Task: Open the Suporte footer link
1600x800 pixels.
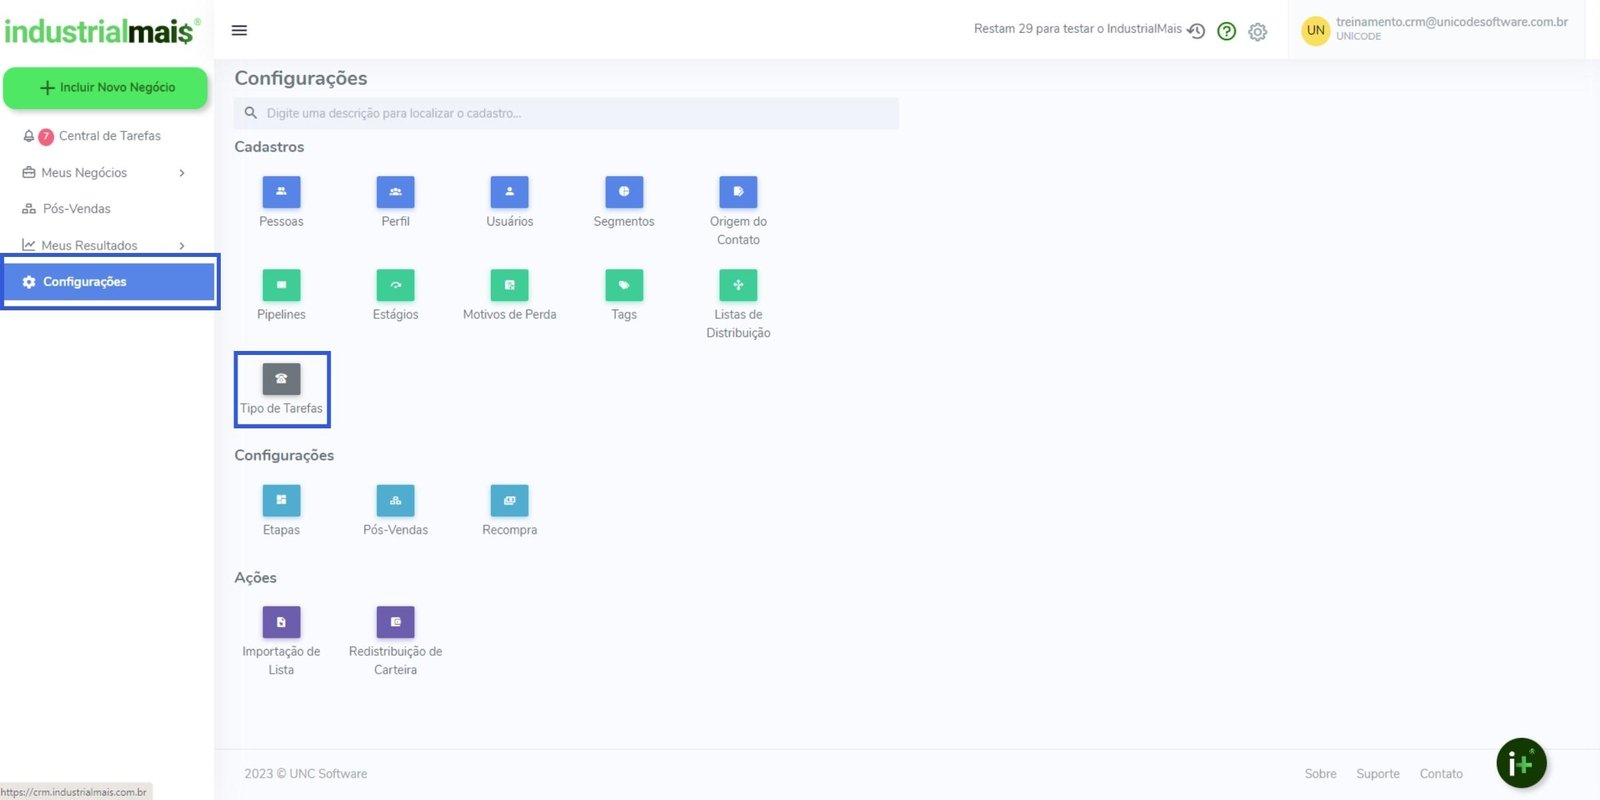Action: (x=1377, y=774)
